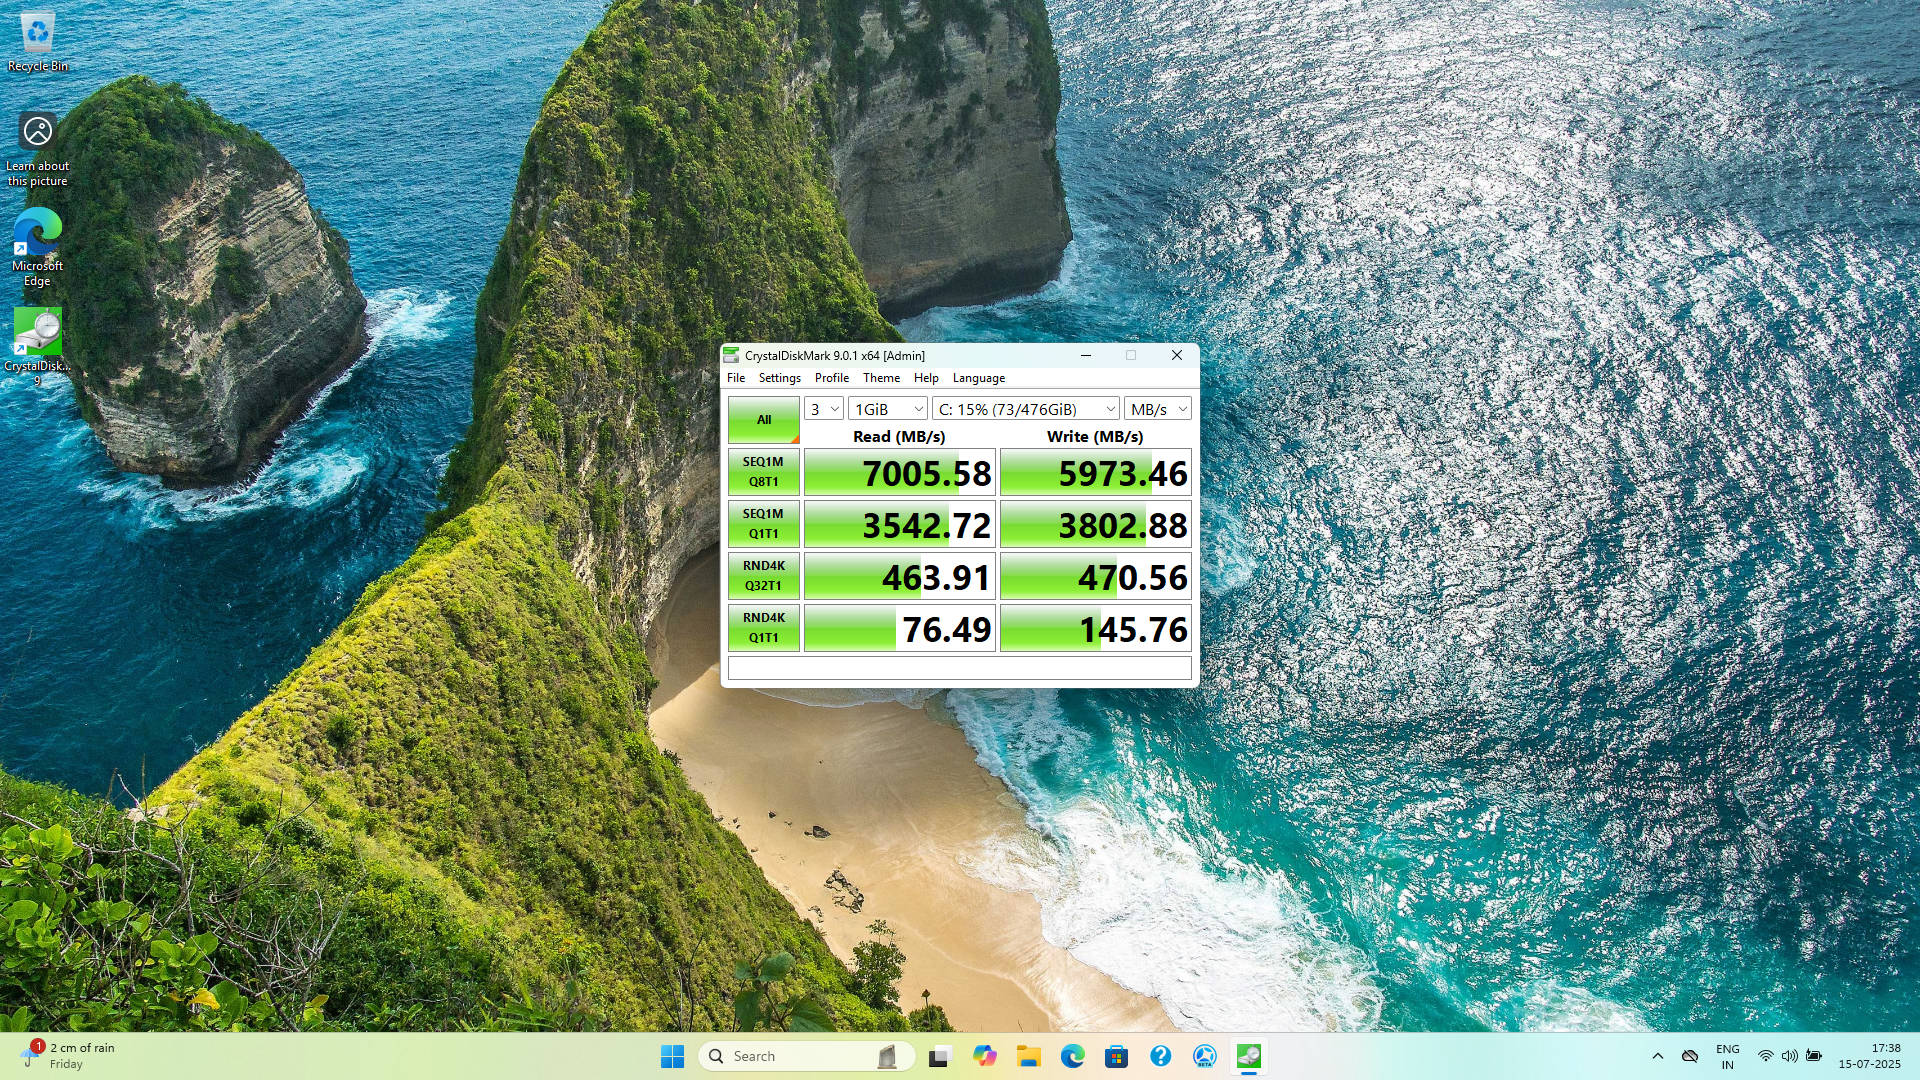The width and height of the screenshot is (1920, 1080).
Task: Expand the MB/s unit dropdown
Action: coord(1157,409)
